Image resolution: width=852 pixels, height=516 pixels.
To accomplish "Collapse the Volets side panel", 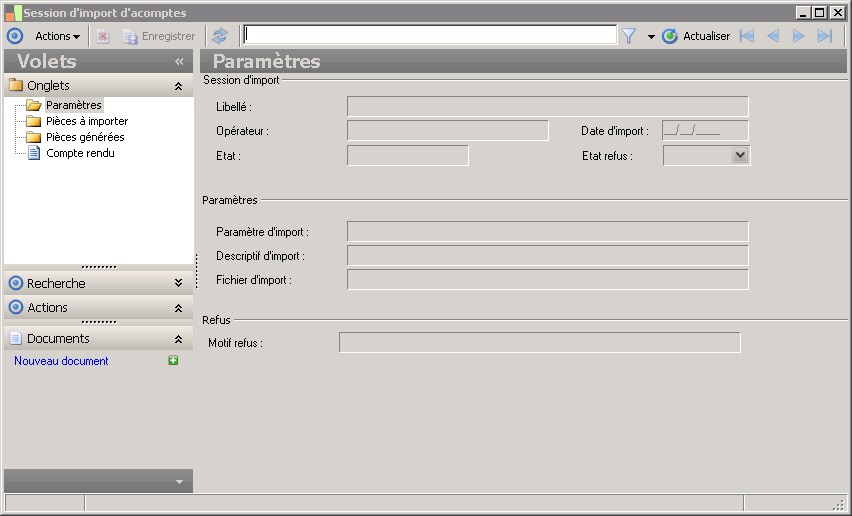I will [179, 62].
